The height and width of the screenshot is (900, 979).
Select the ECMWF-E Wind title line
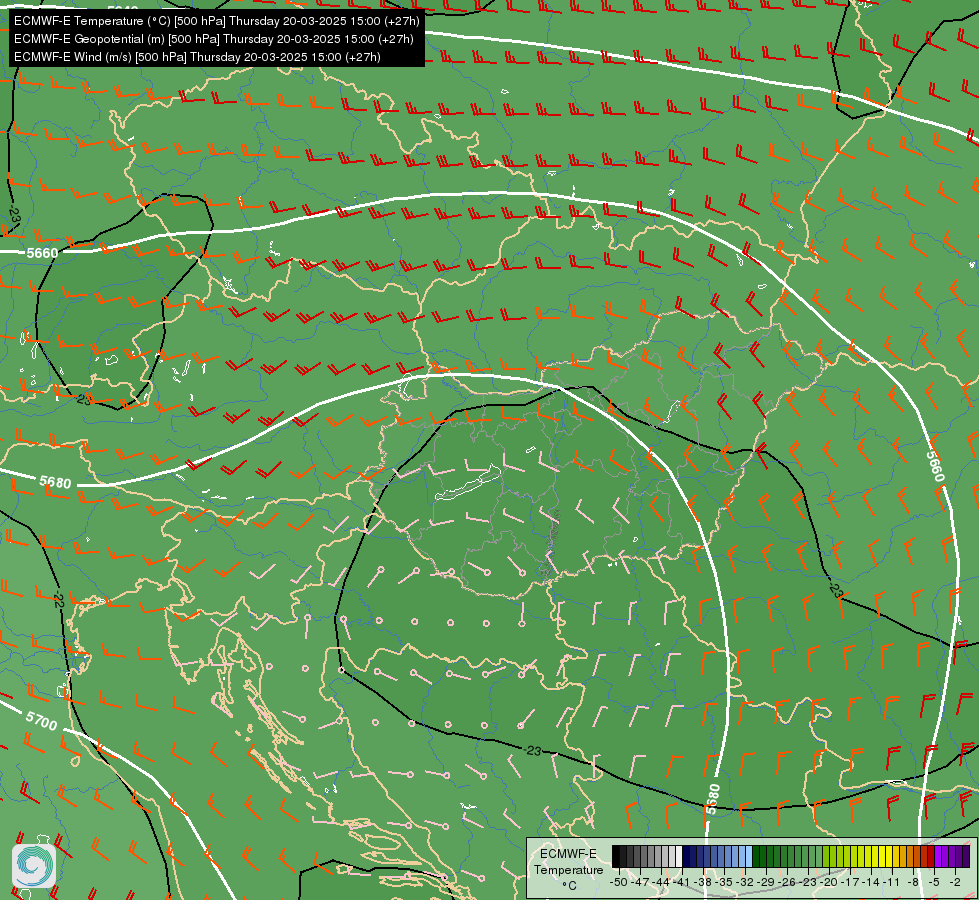coord(197,57)
